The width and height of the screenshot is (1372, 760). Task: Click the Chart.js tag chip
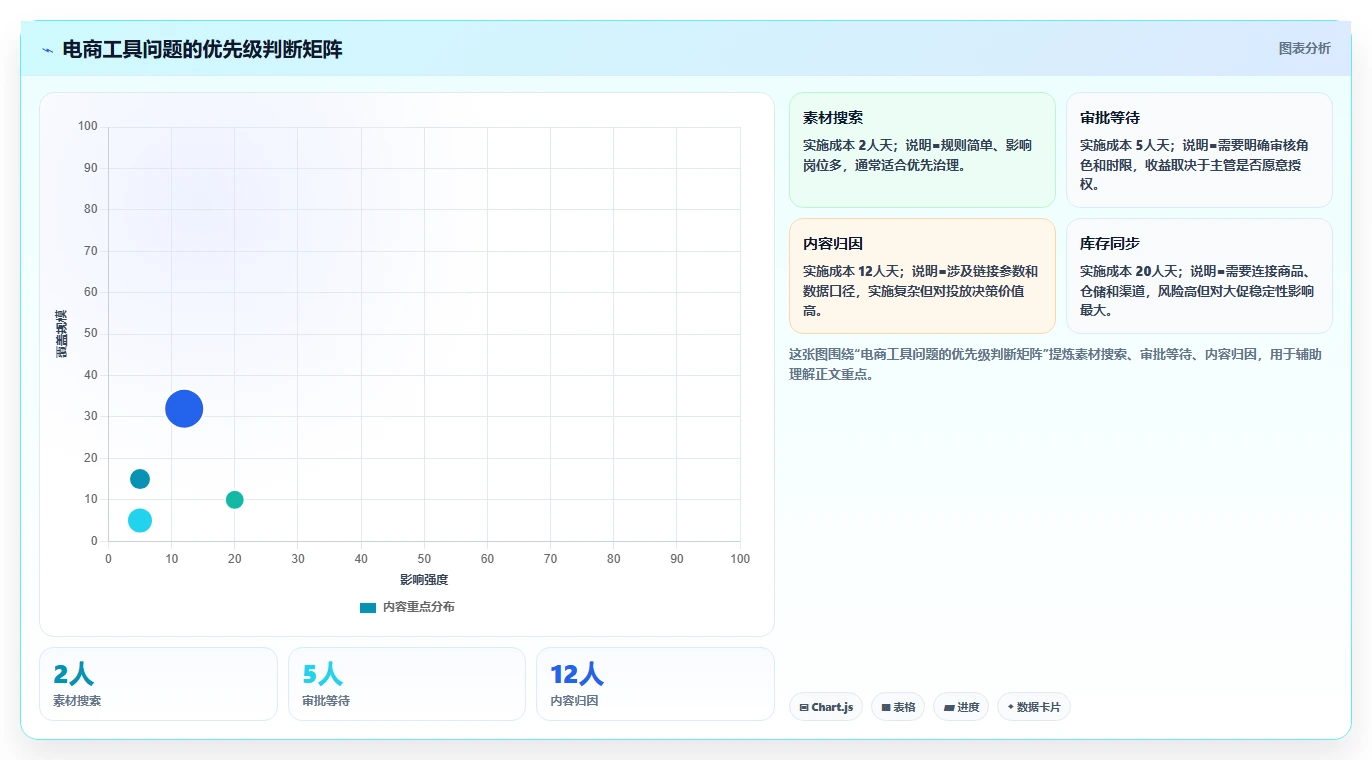click(x=826, y=707)
